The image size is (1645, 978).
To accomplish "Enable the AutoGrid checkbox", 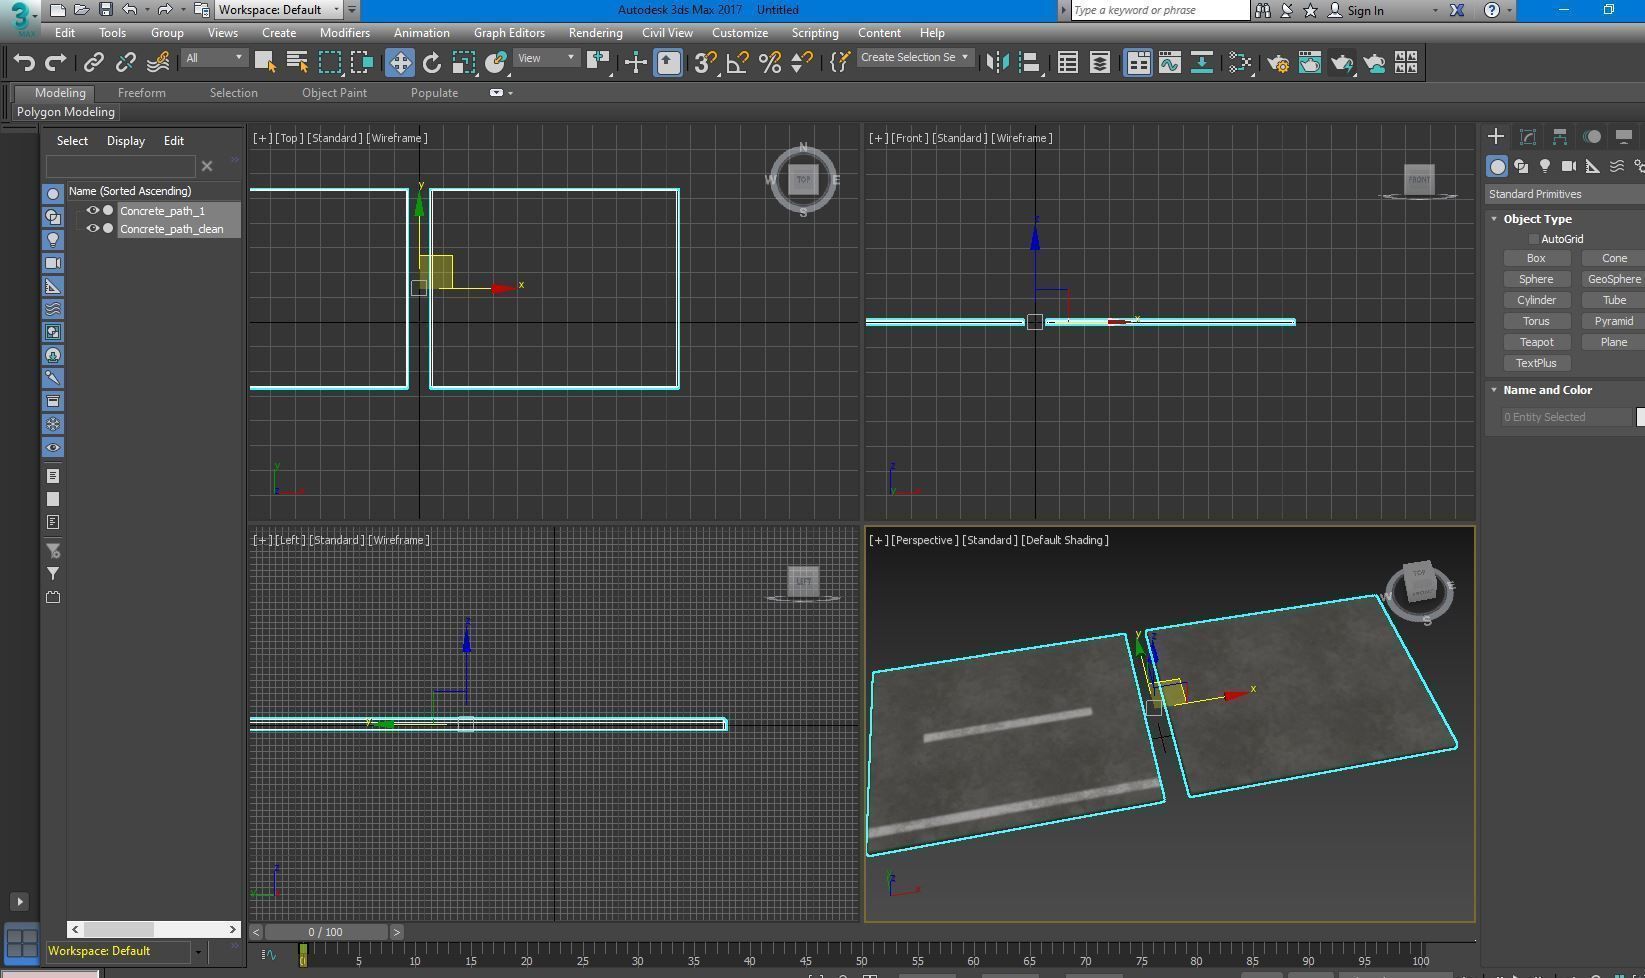I will click(1533, 239).
